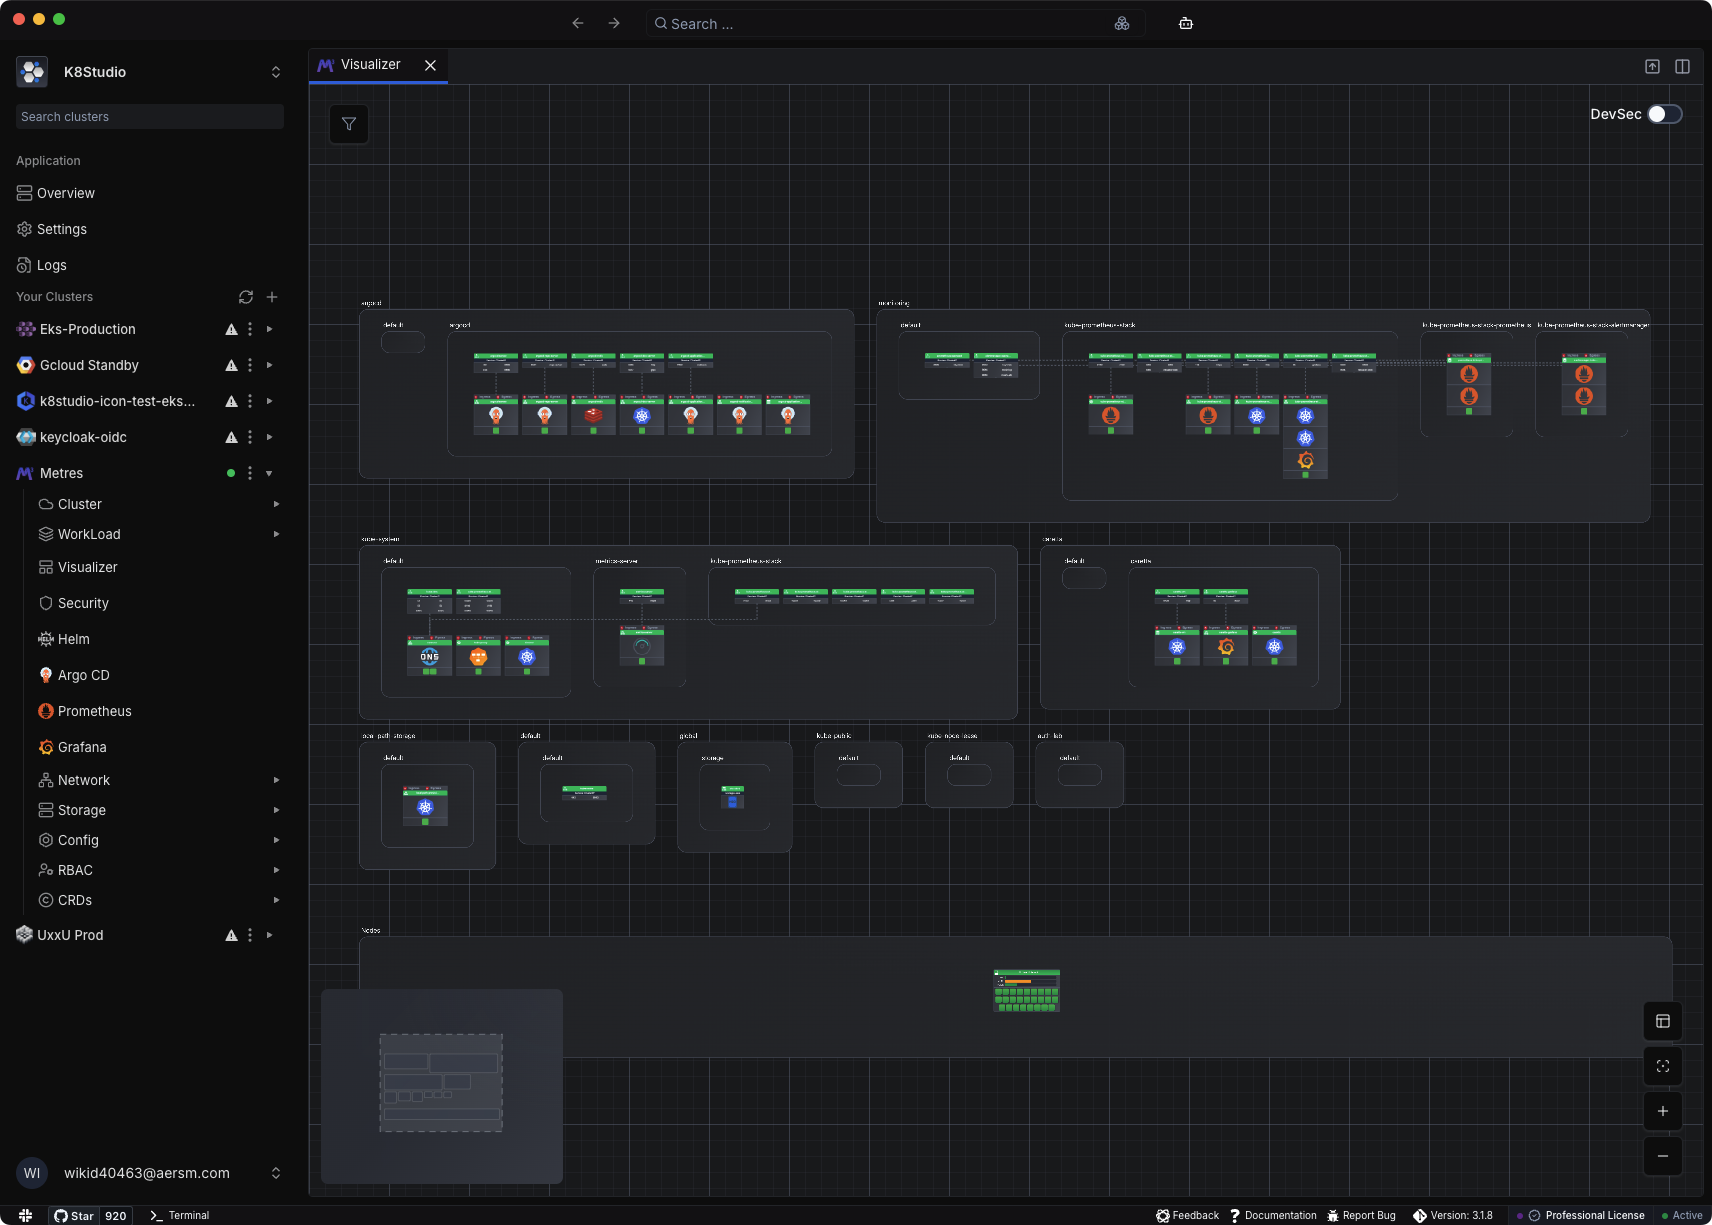
Task: Go forward with the right arrow
Action: (614, 23)
